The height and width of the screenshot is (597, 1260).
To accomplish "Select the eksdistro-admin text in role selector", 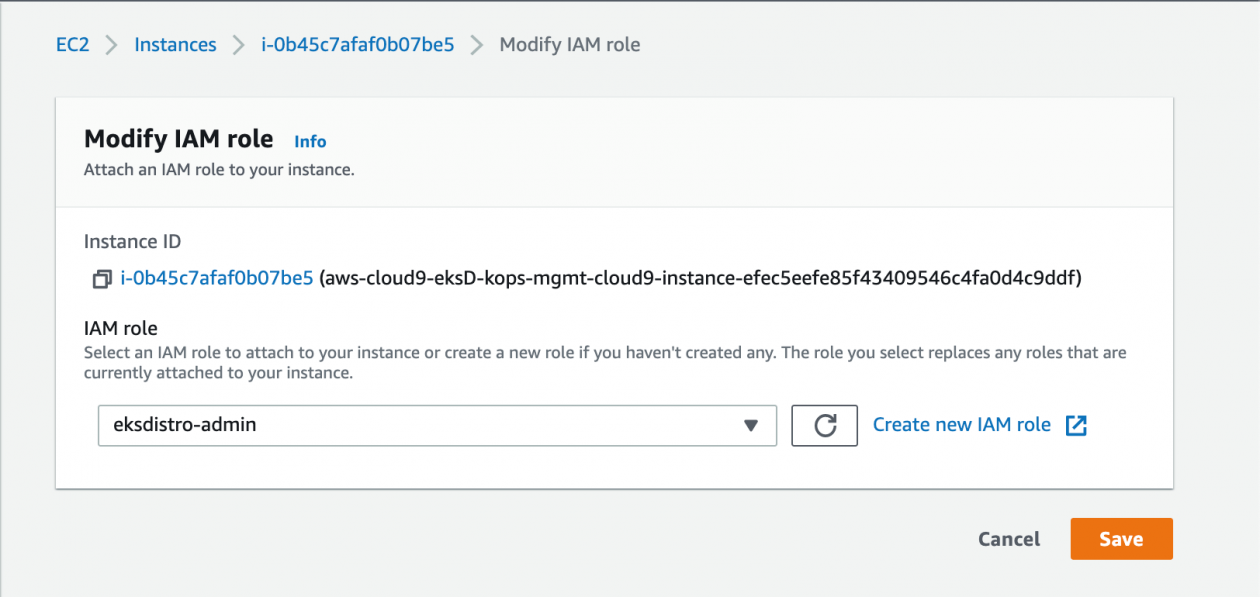I will coord(185,425).
